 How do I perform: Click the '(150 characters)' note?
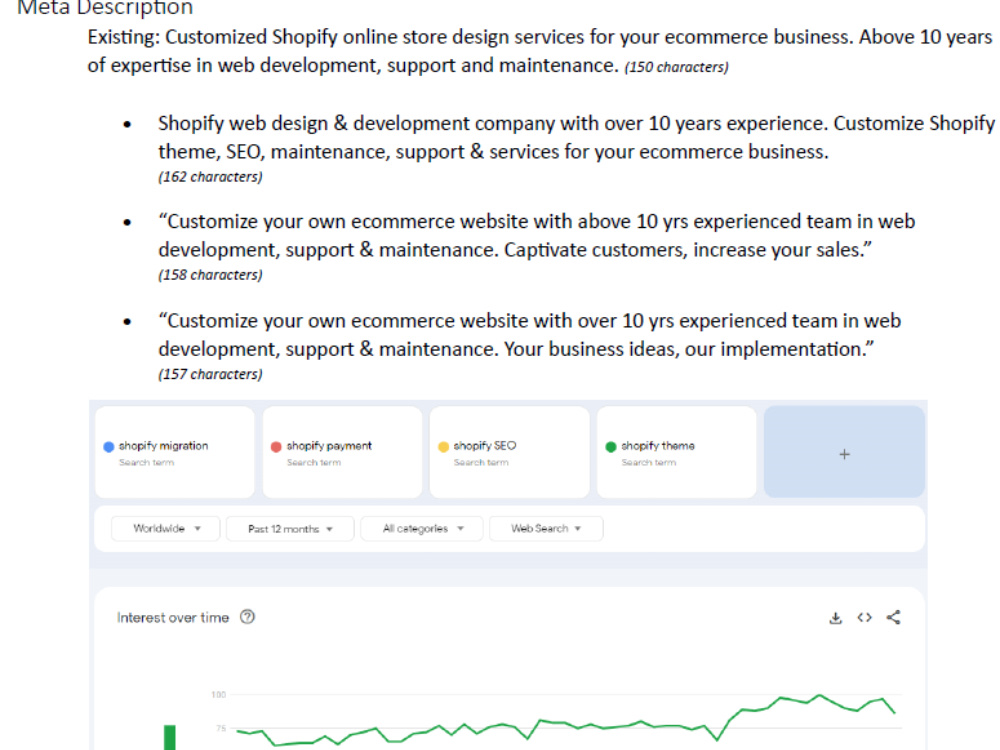tap(676, 67)
